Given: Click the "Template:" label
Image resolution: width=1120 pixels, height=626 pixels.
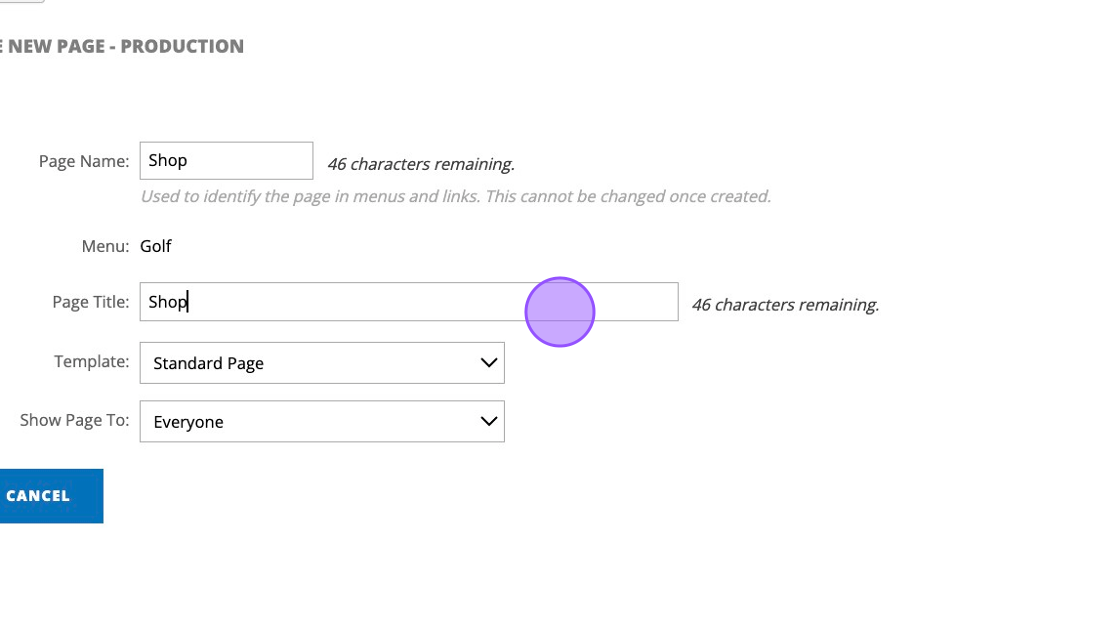Looking at the screenshot, I should pyautogui.click(x=92, y=362).
